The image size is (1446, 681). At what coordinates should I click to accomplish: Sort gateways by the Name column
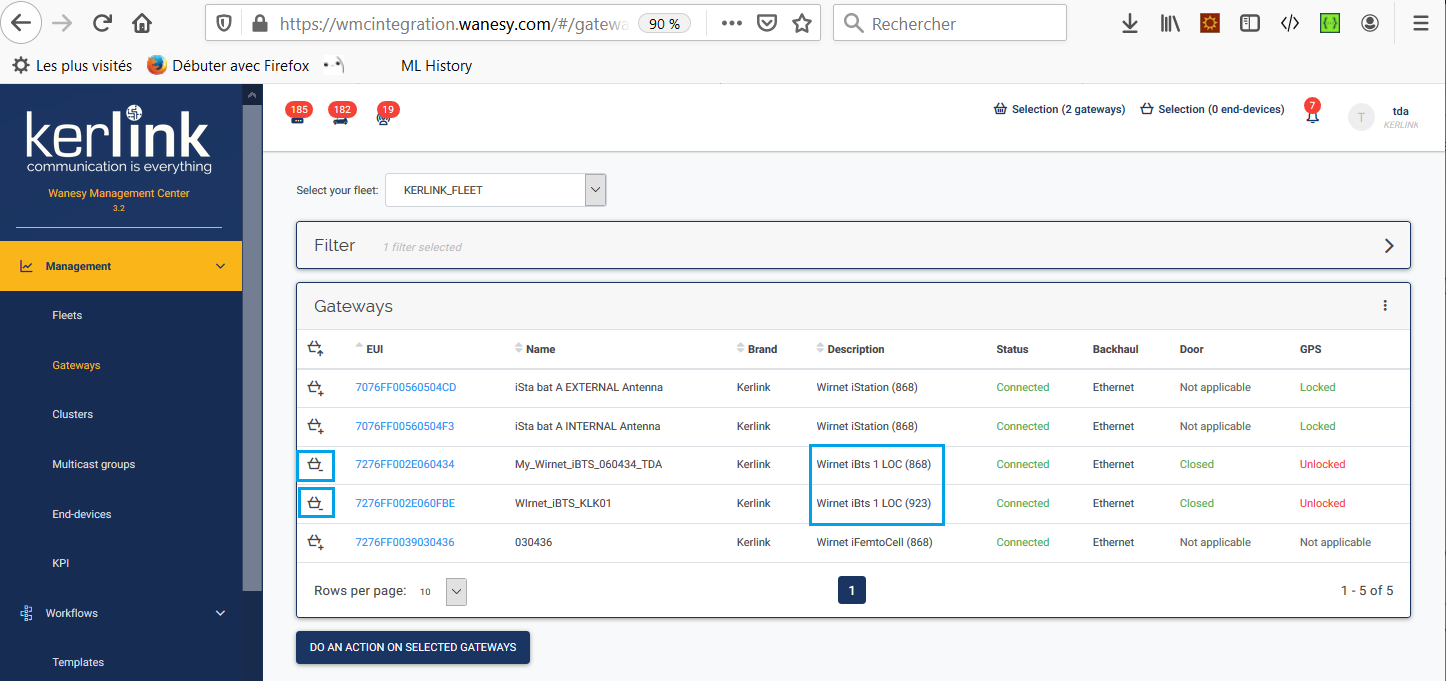click(x=540, y=349)
